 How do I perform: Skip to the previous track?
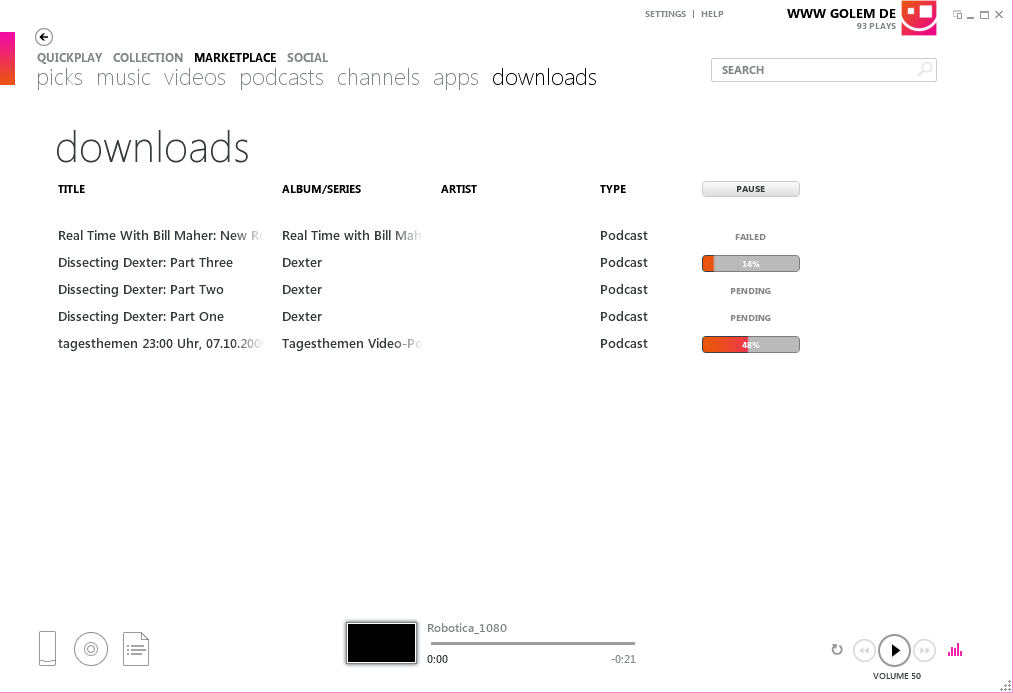(x=864, y=650)
